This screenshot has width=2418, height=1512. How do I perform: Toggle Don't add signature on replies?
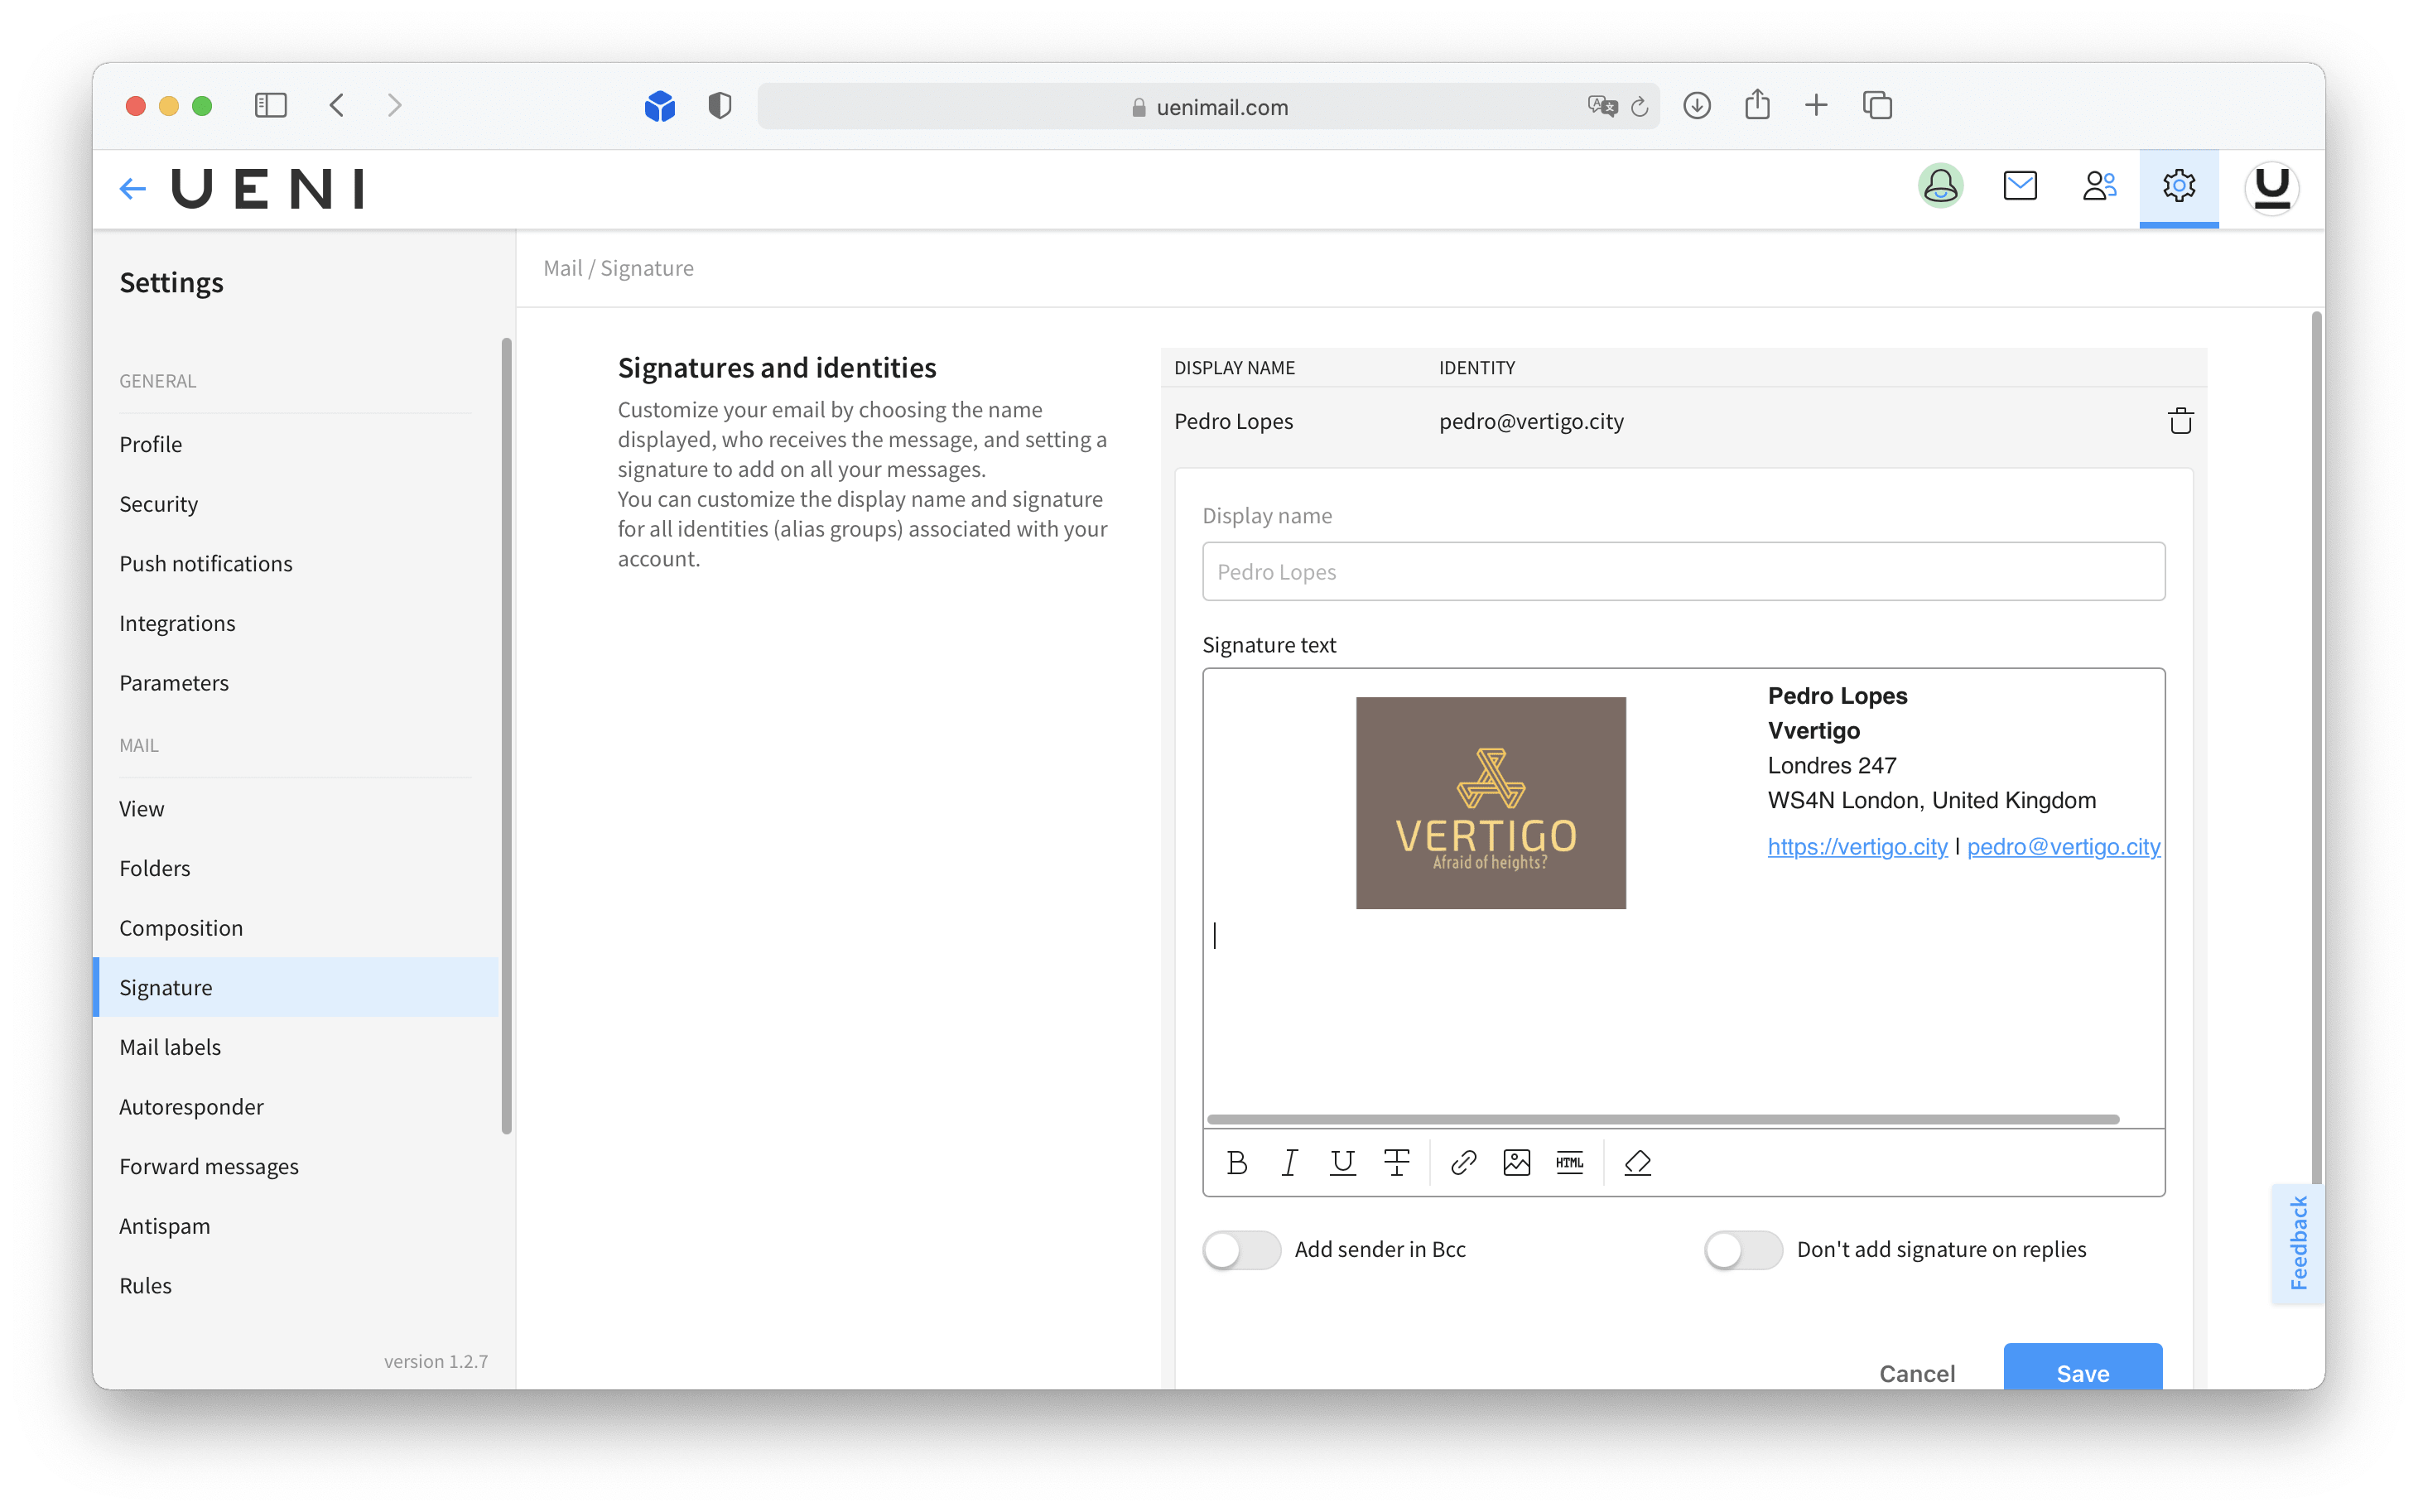[x=1743, y=1249]
